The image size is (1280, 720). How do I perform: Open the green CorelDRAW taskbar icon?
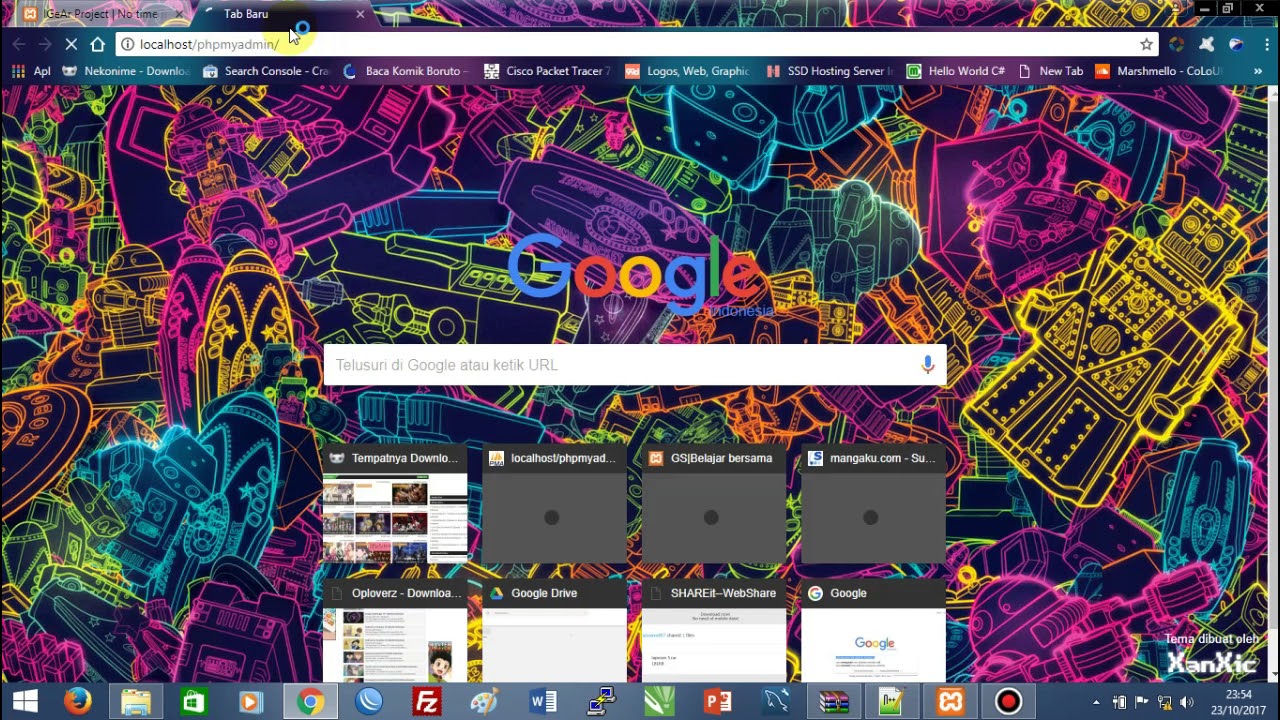[659, 701]
